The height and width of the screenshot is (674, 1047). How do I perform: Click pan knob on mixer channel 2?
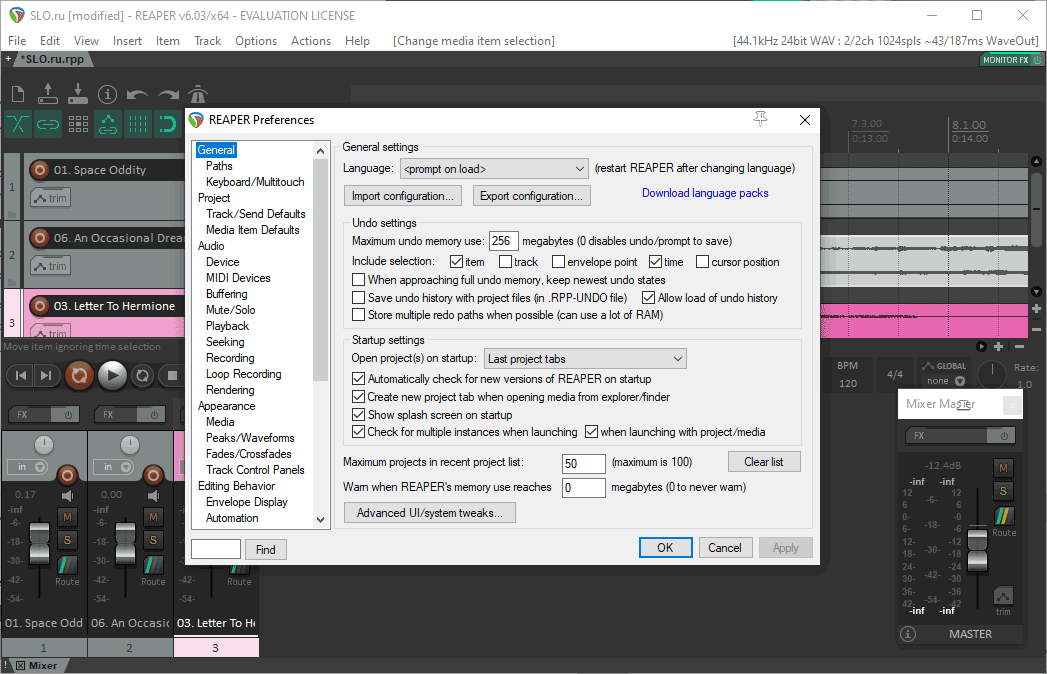(130, 444)
